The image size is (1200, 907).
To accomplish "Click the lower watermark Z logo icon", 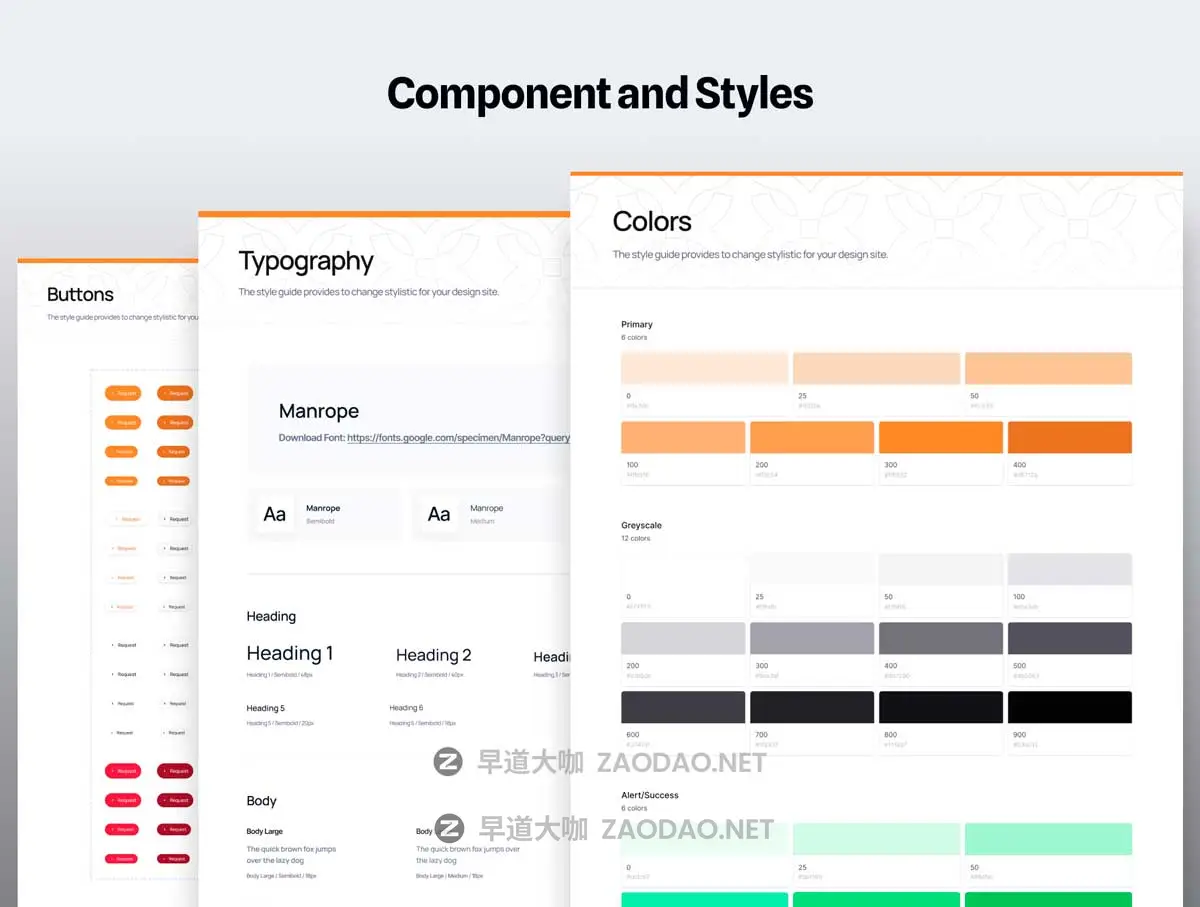I will 450,829.
